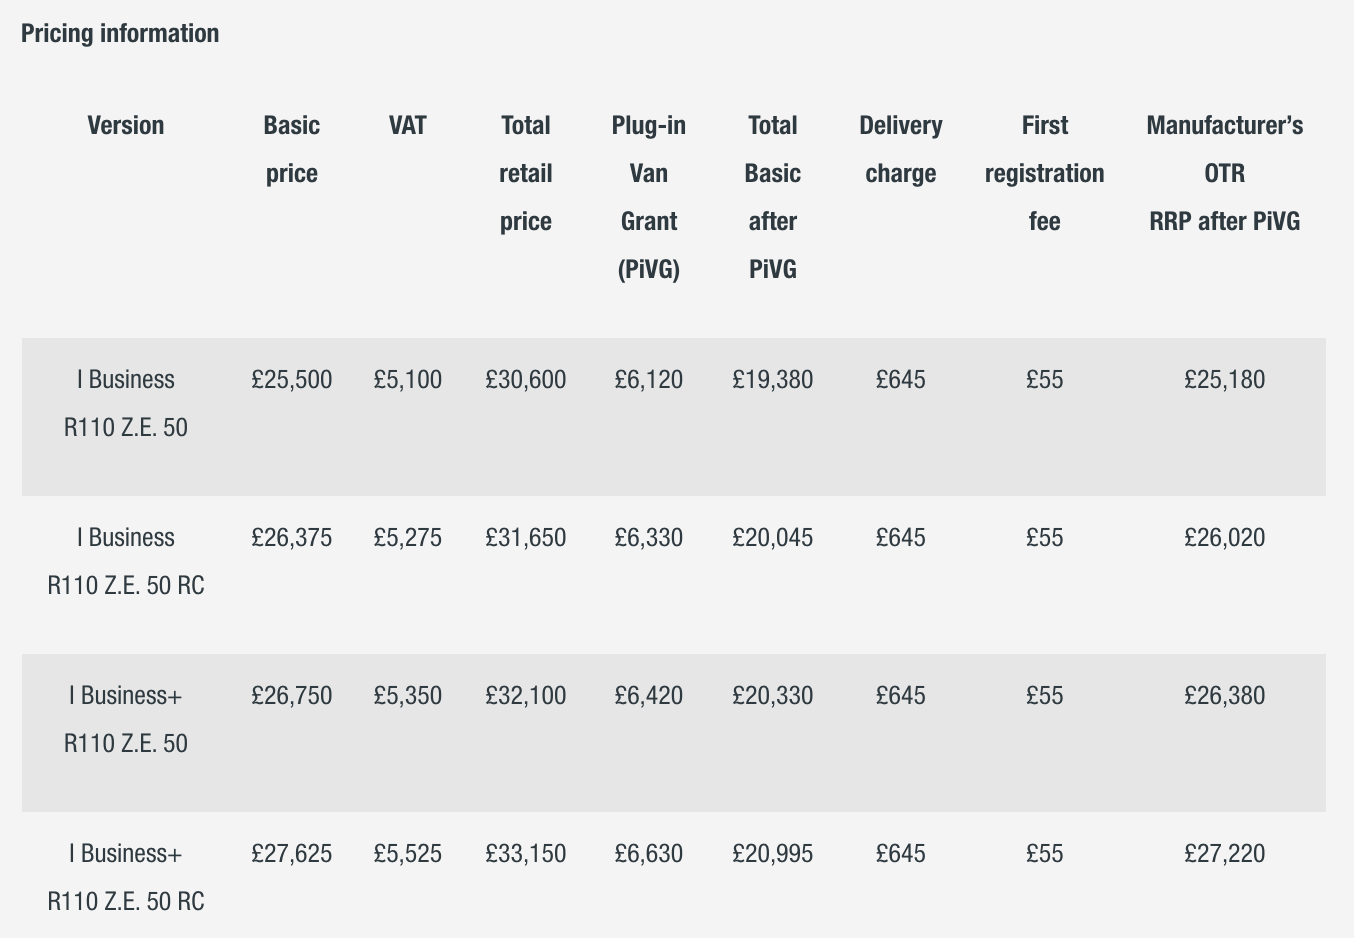Click the £26,020 OTR price cell
1354x938 pixels.
coord(1224,538)
